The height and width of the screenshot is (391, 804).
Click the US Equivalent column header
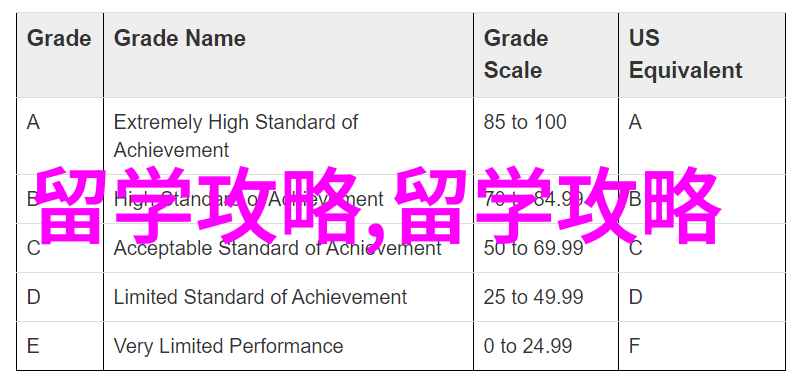(702, 55)
